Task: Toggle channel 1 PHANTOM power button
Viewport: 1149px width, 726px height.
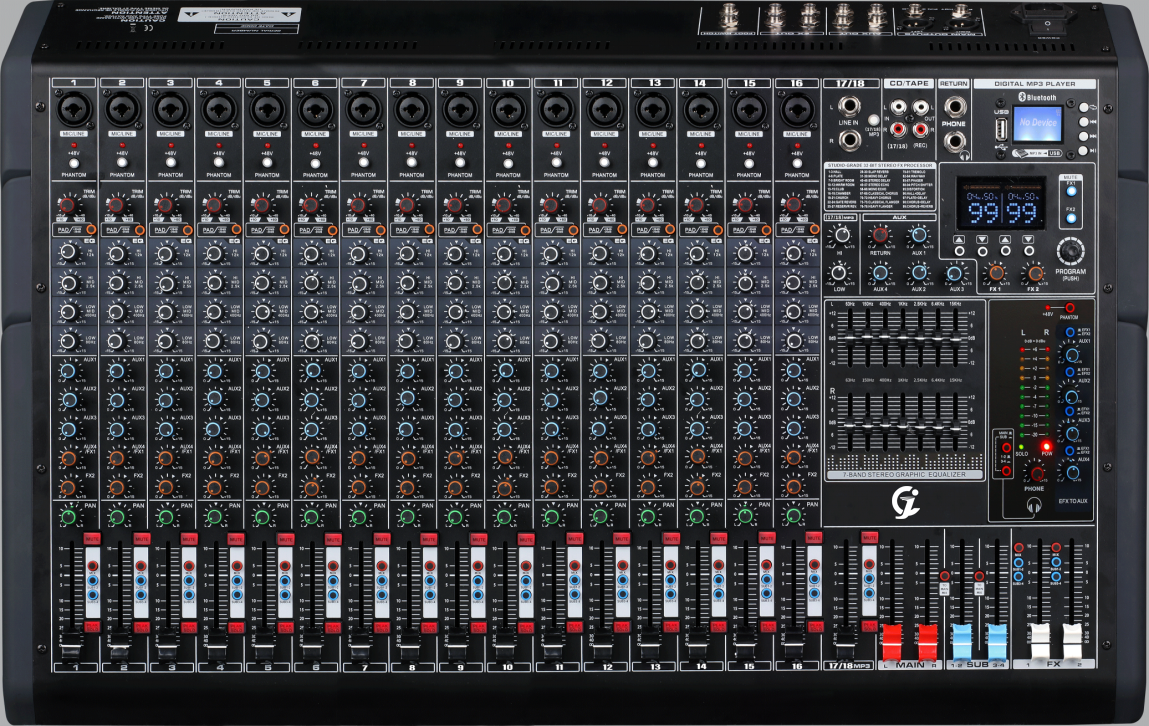Action: [x=74, y=161]
